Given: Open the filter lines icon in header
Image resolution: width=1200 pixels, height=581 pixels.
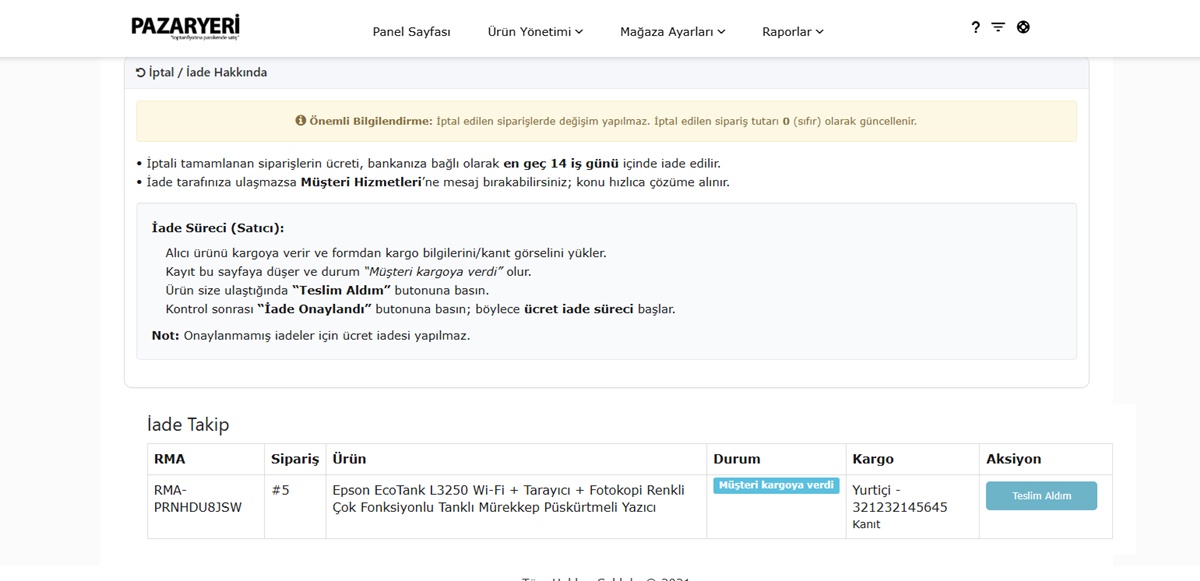Looking at the screenshot, I should pyautogui.click(x=998, y=27).
